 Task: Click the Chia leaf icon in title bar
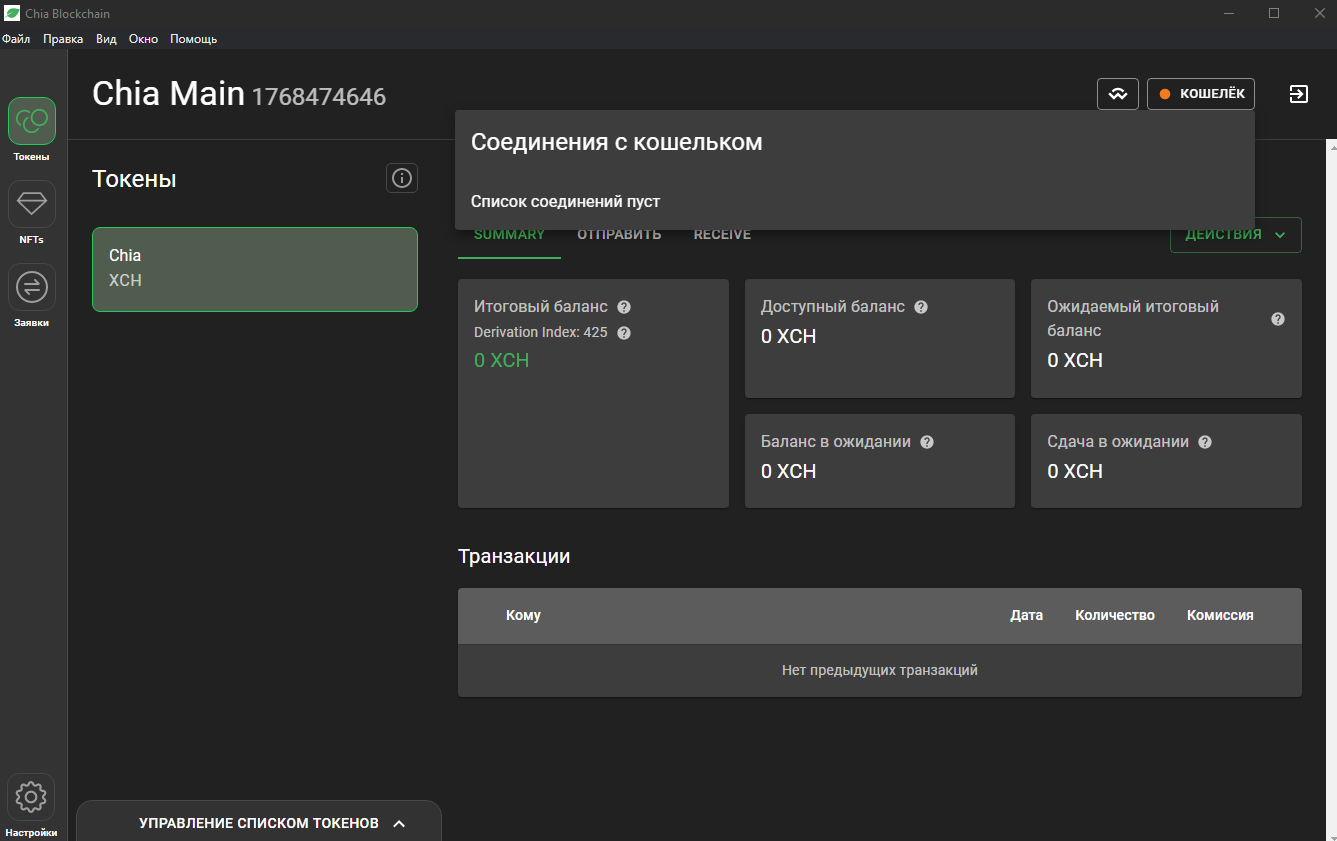12,13
